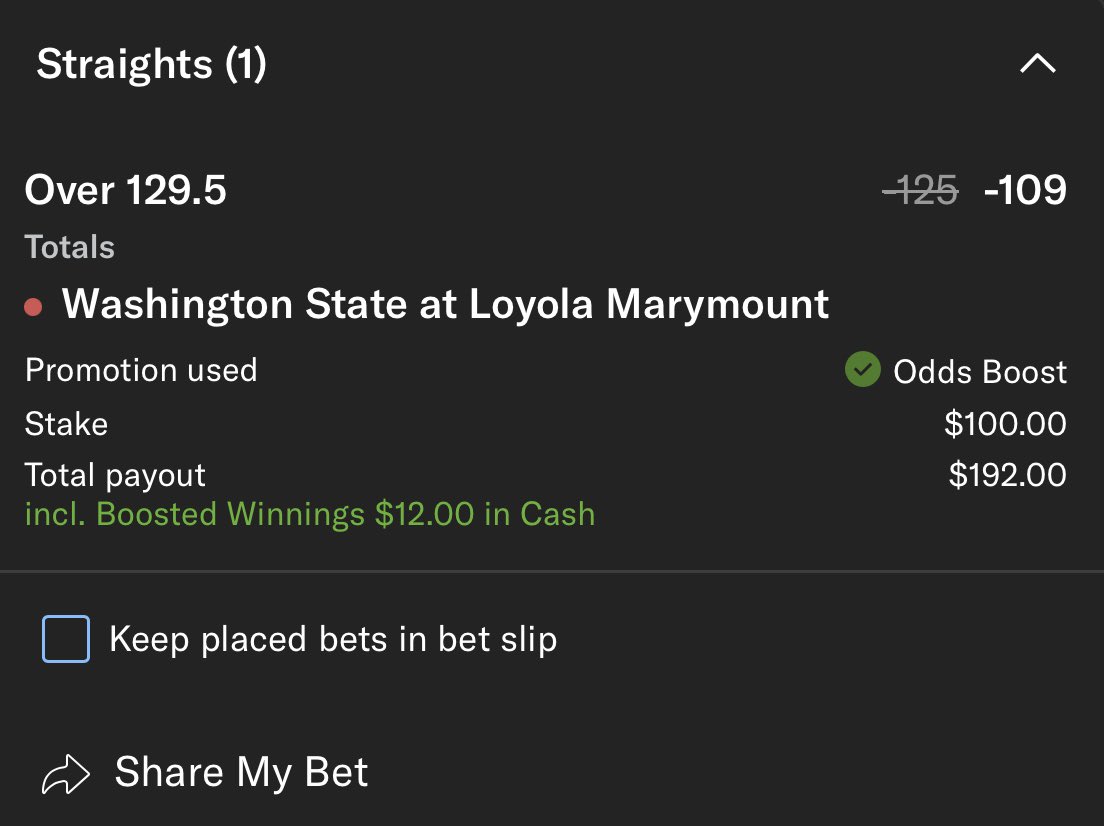The width and height of the screenshot is (1104, 826).
Task: Click the Stake label
Action: pos(66,423)
